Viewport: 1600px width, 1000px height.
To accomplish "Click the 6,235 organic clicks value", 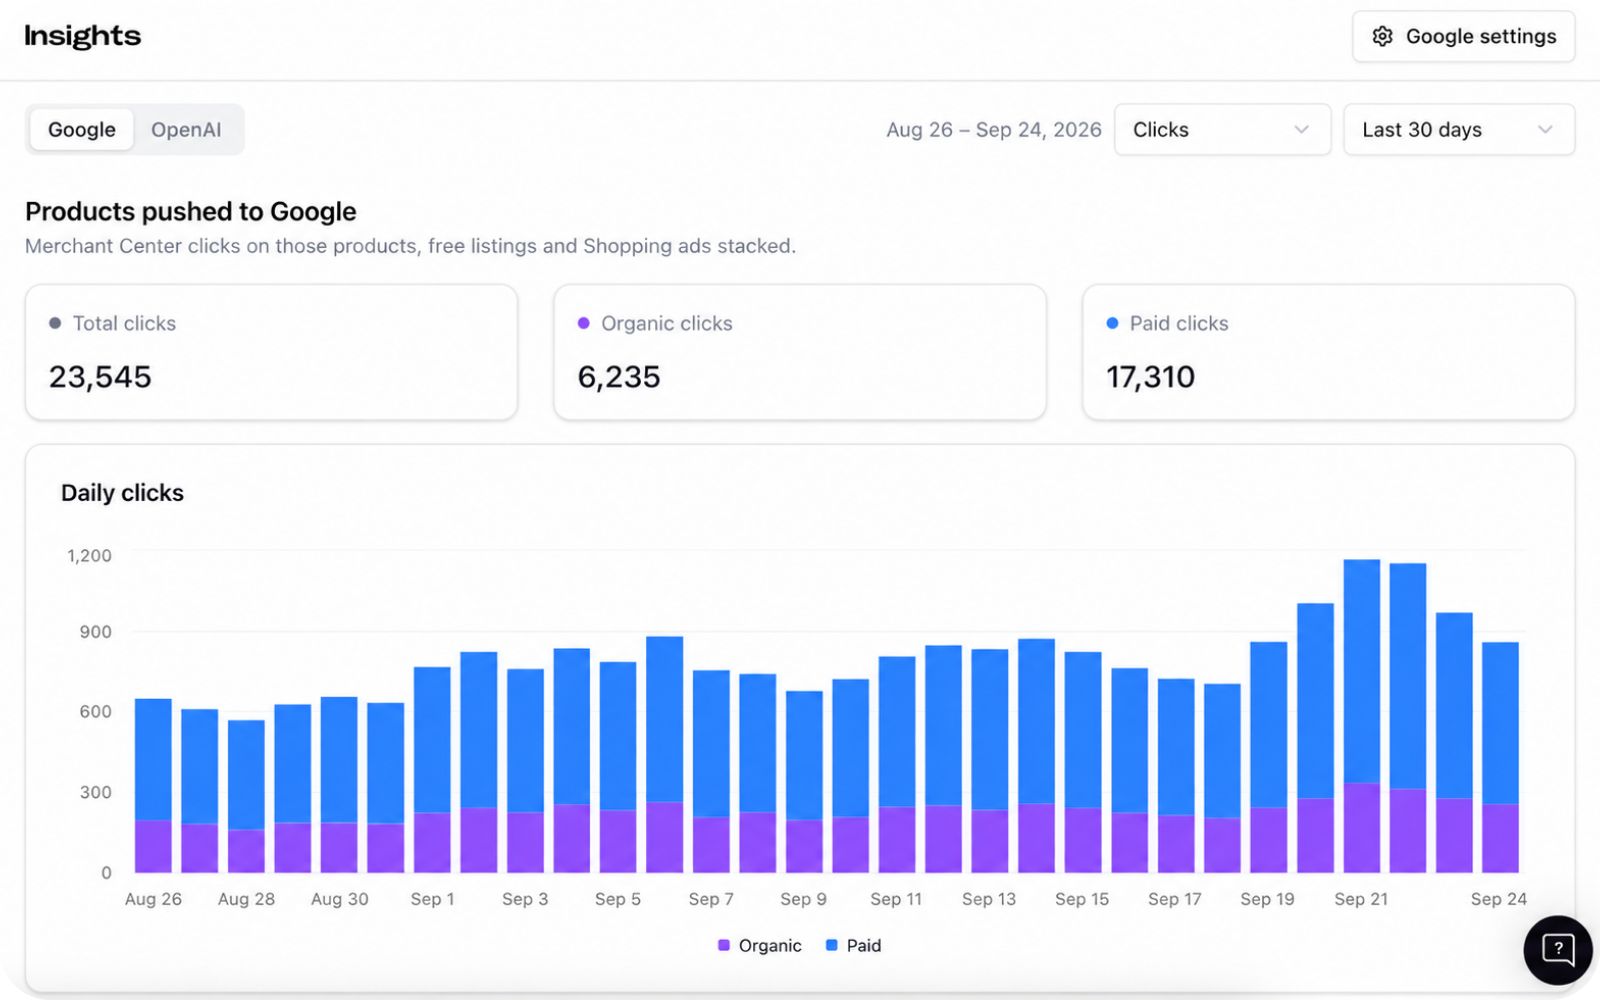I will point(619,377).
